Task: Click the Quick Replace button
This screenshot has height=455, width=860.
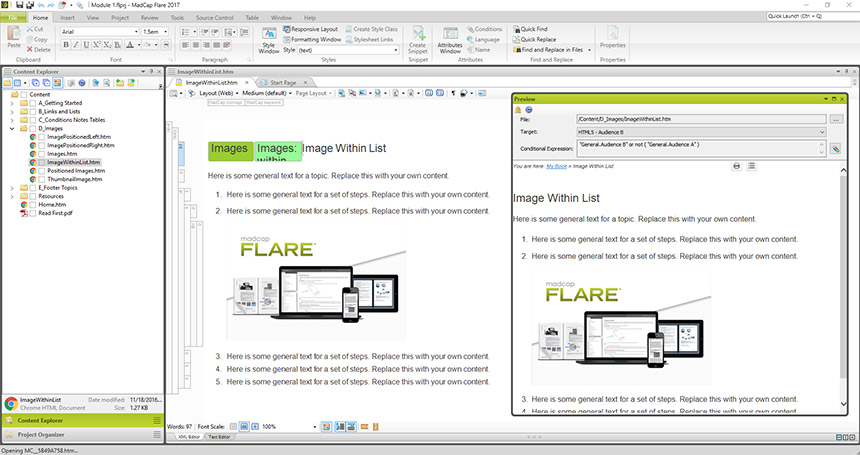Action: pyautogui.click(x=534, y=39)
